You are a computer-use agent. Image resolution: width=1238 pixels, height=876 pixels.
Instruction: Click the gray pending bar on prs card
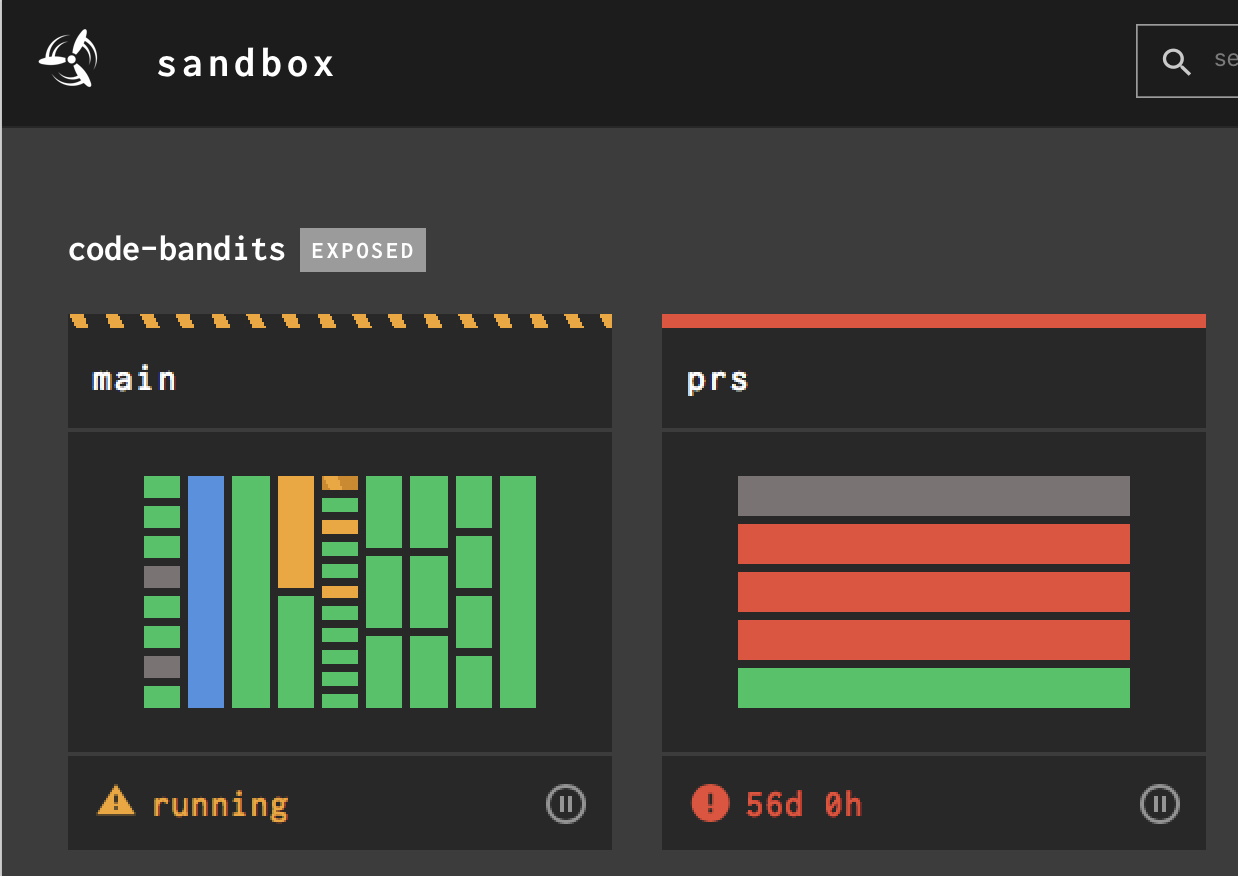pyautogui.click(x=933, y=497)
